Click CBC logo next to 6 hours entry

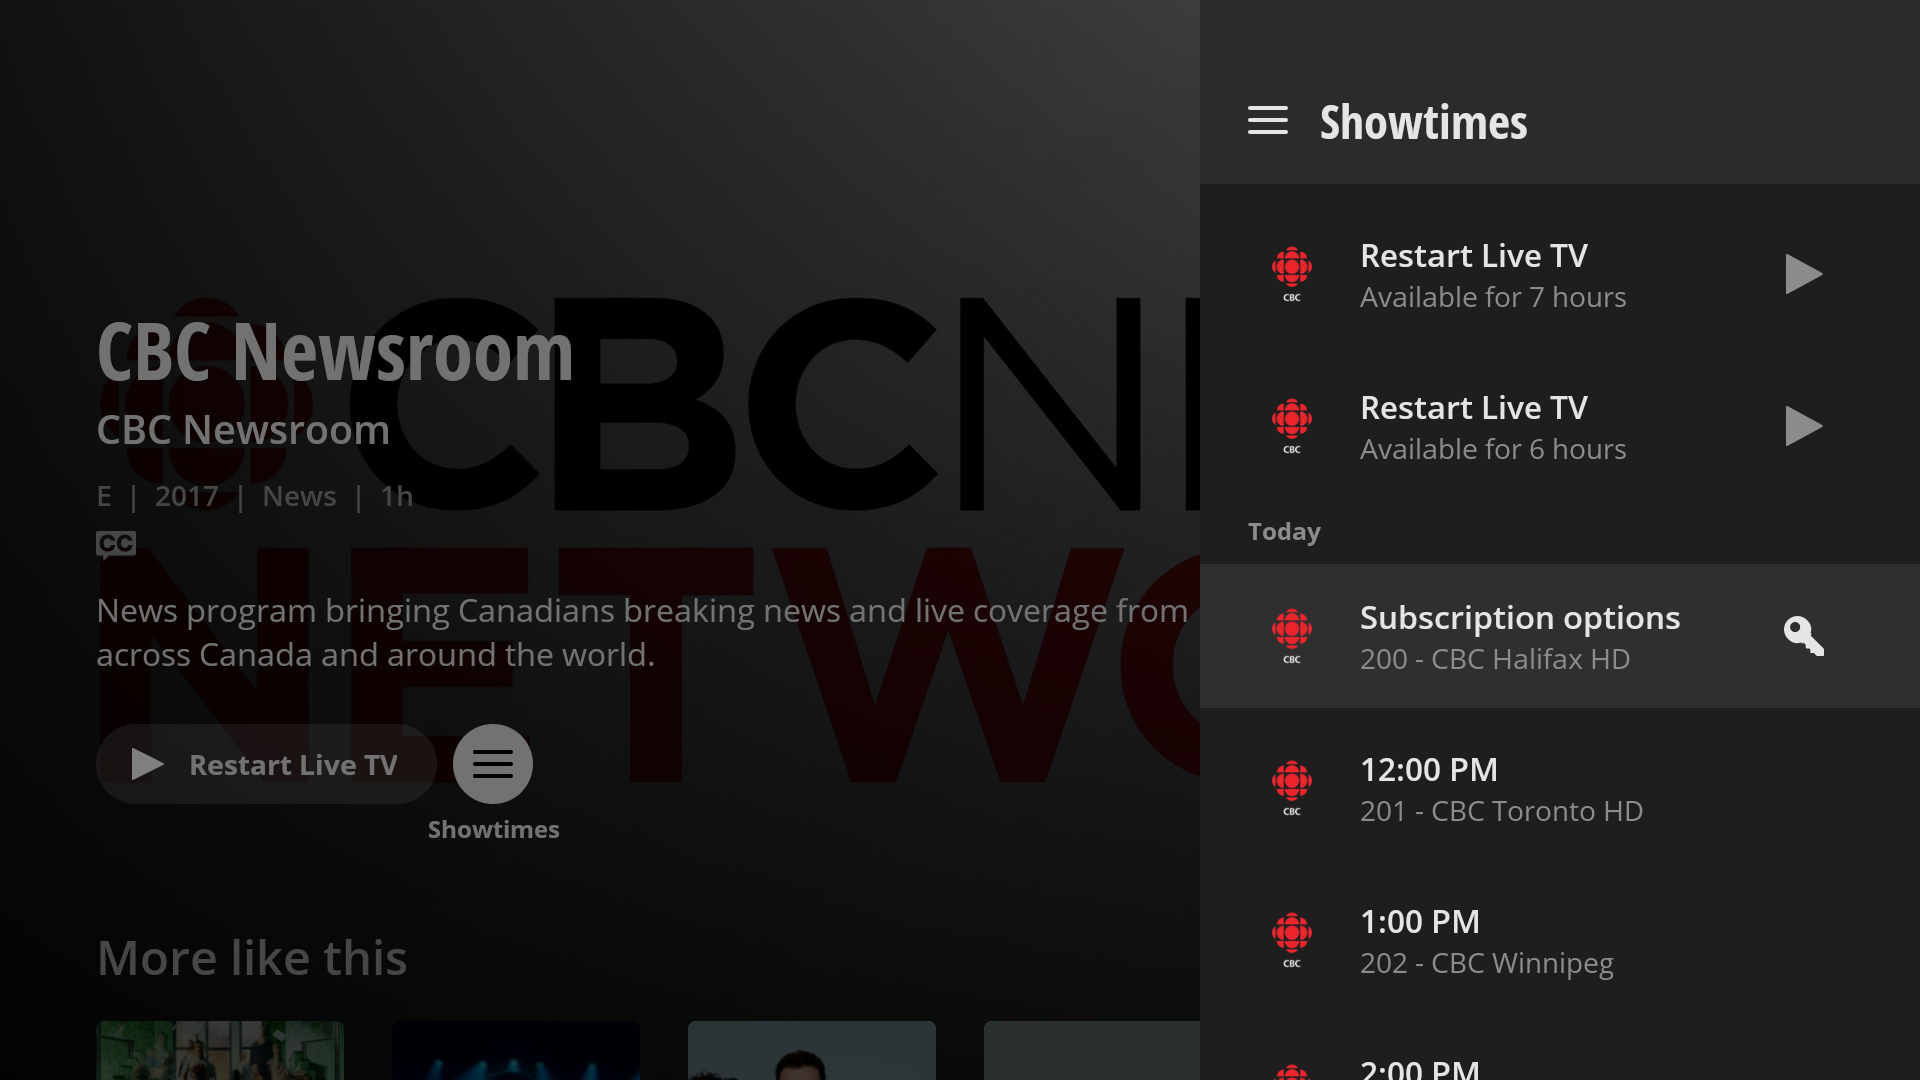pyautogui.click(x=1291, y=426)
